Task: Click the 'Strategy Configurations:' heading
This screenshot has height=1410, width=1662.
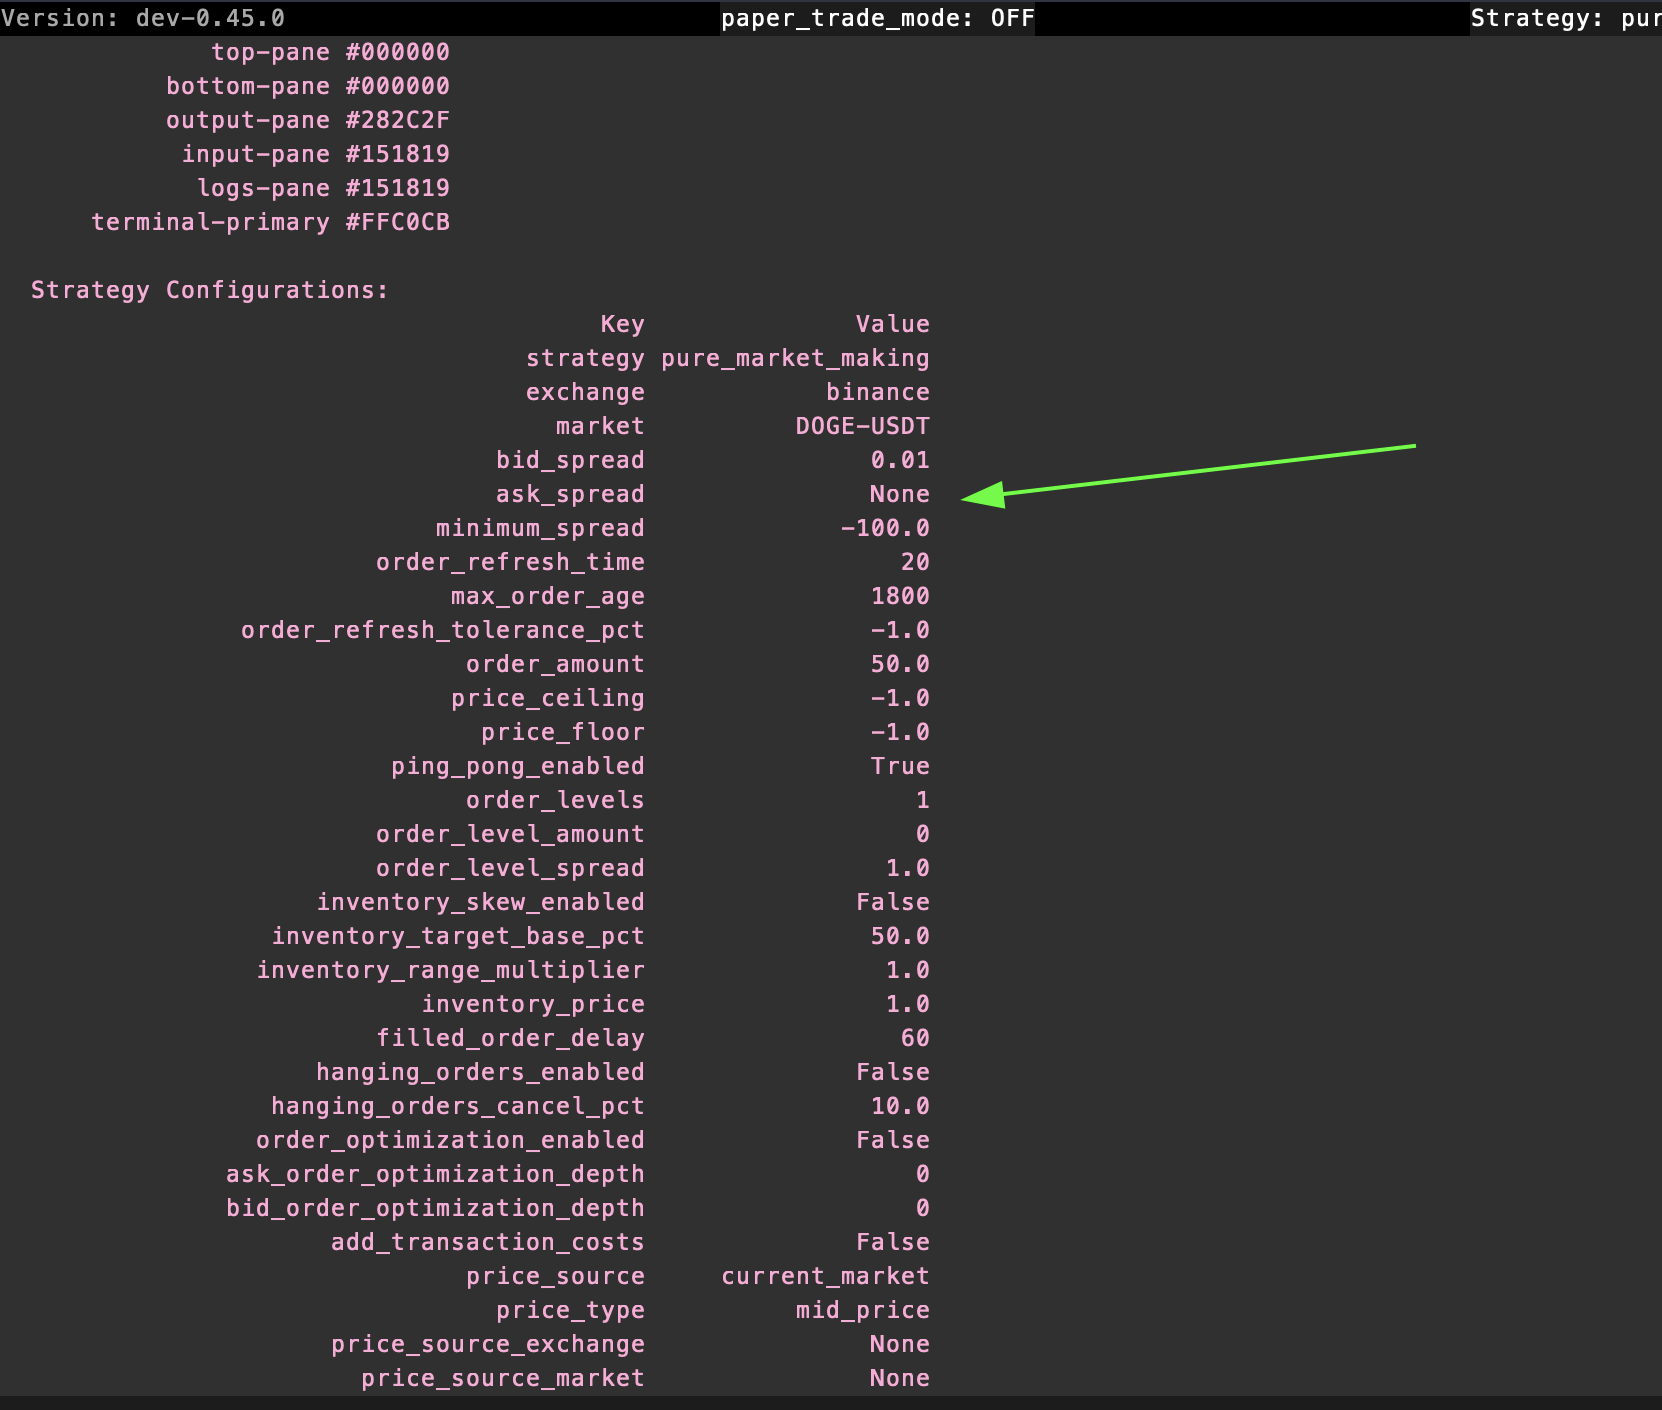Action: click(x=210, y=290)
